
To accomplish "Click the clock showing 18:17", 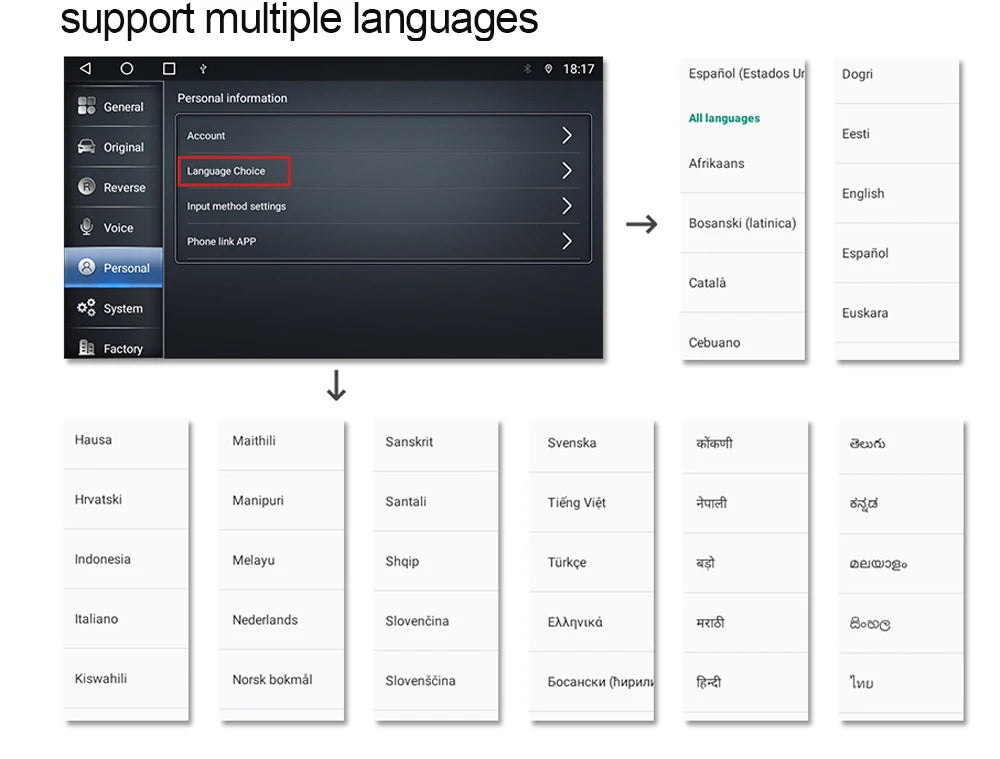I will [578, 69].
